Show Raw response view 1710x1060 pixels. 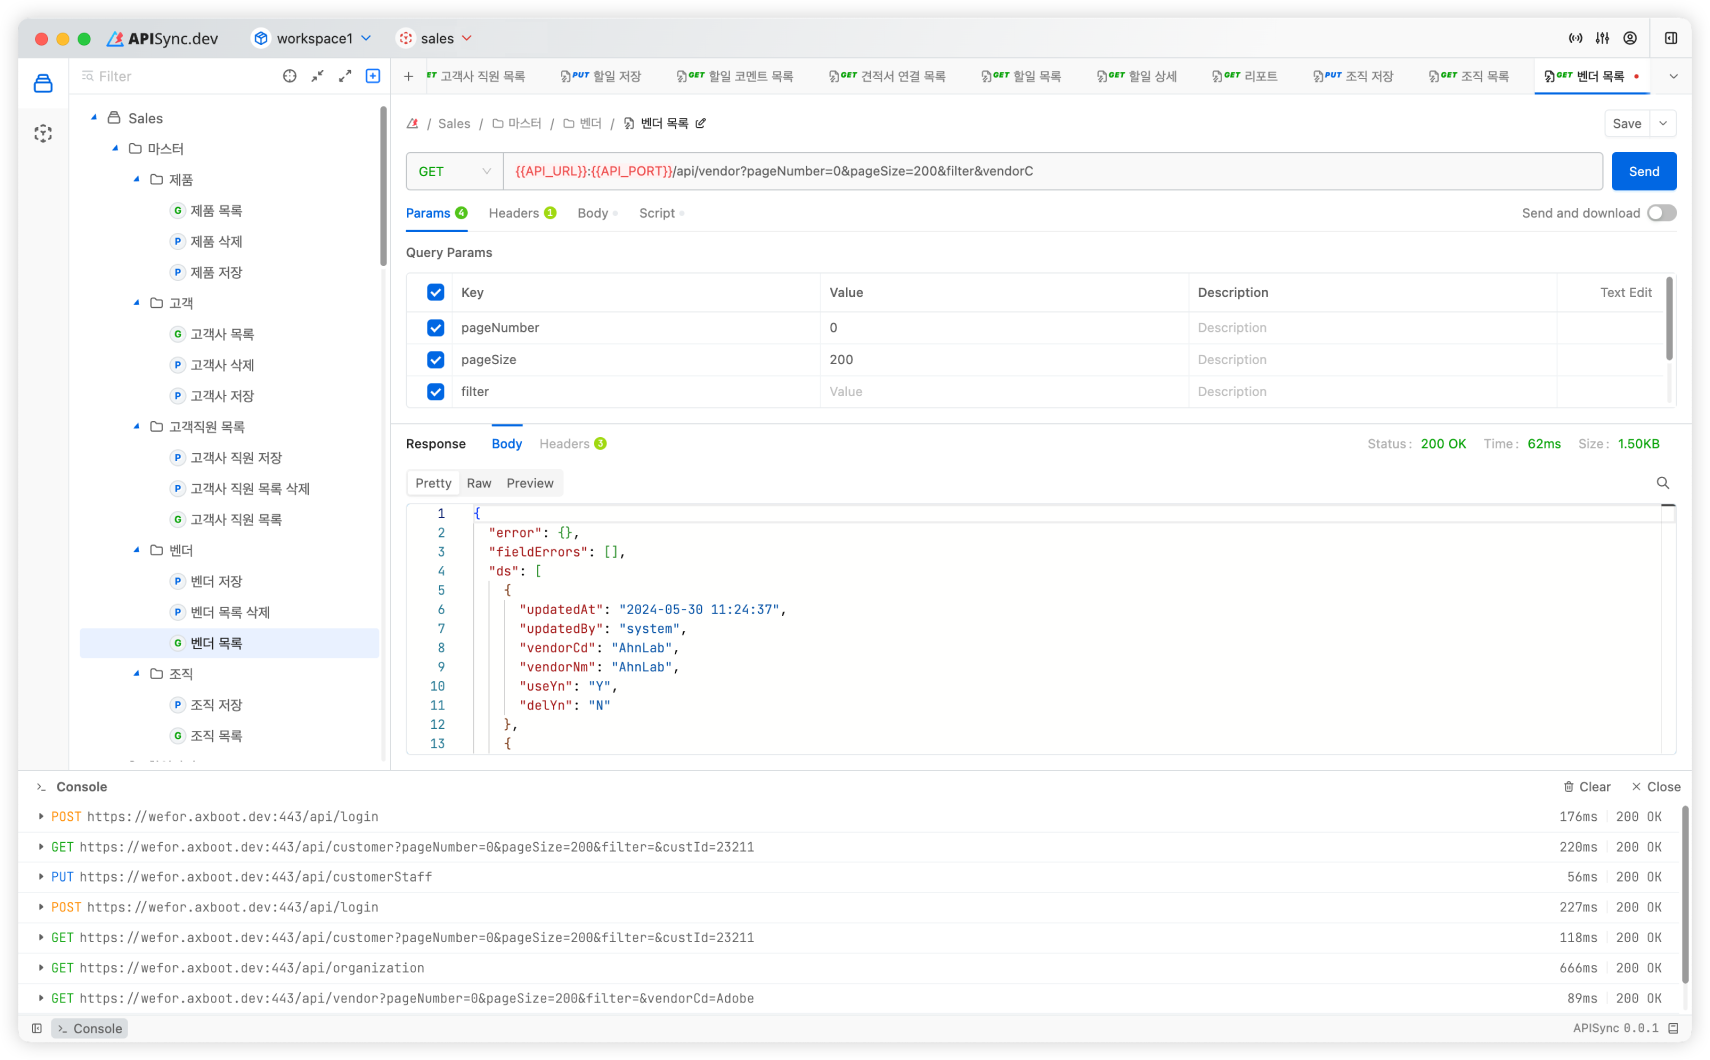(479, 483)
